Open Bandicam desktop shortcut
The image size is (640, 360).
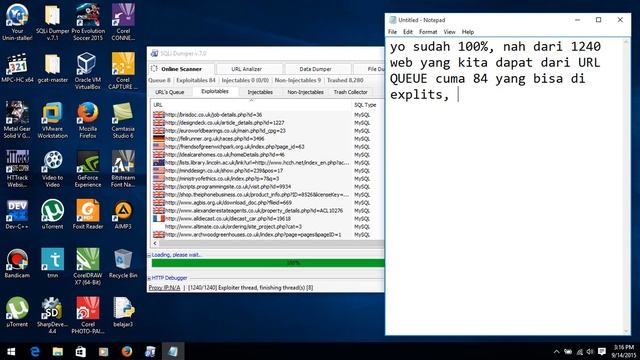click(x=17, y=263)
